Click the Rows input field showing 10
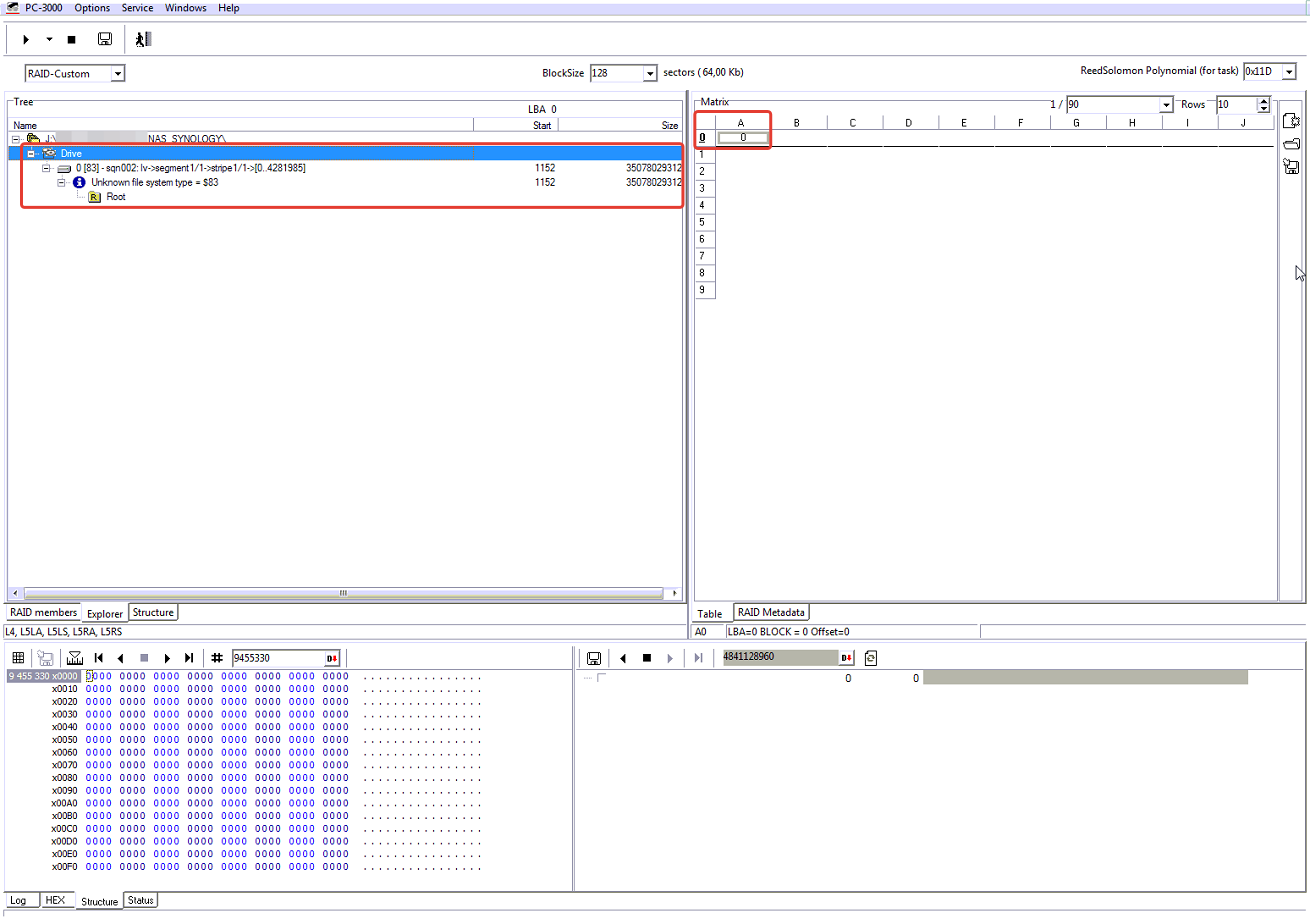This screenshot has width=1310, height=917. (1236, 104)
